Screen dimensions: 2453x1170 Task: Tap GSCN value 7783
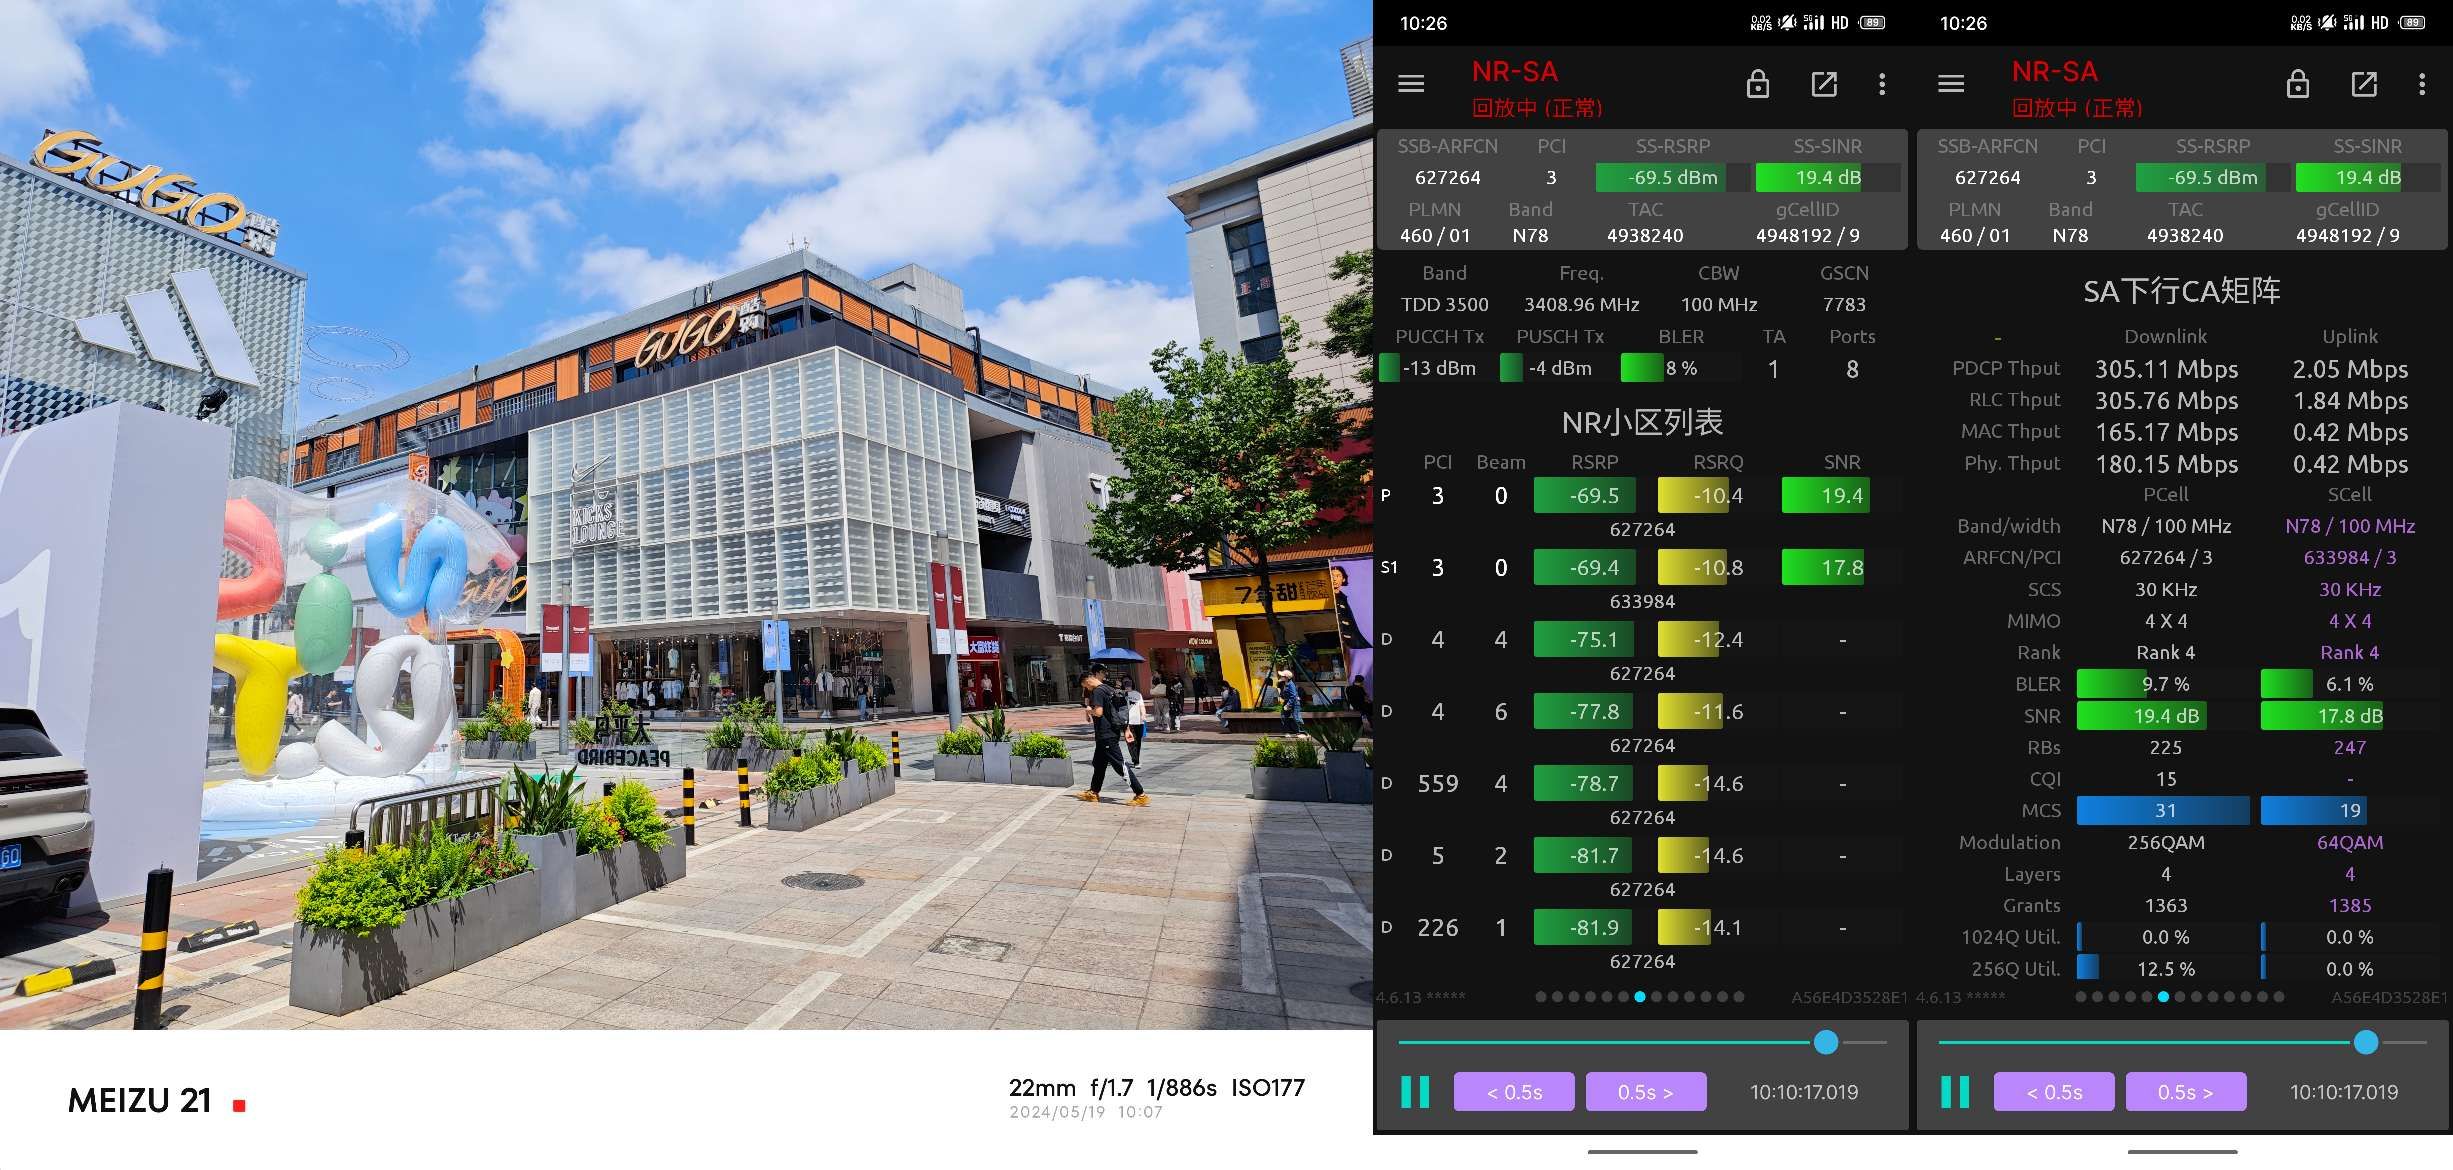(1844, 304)
